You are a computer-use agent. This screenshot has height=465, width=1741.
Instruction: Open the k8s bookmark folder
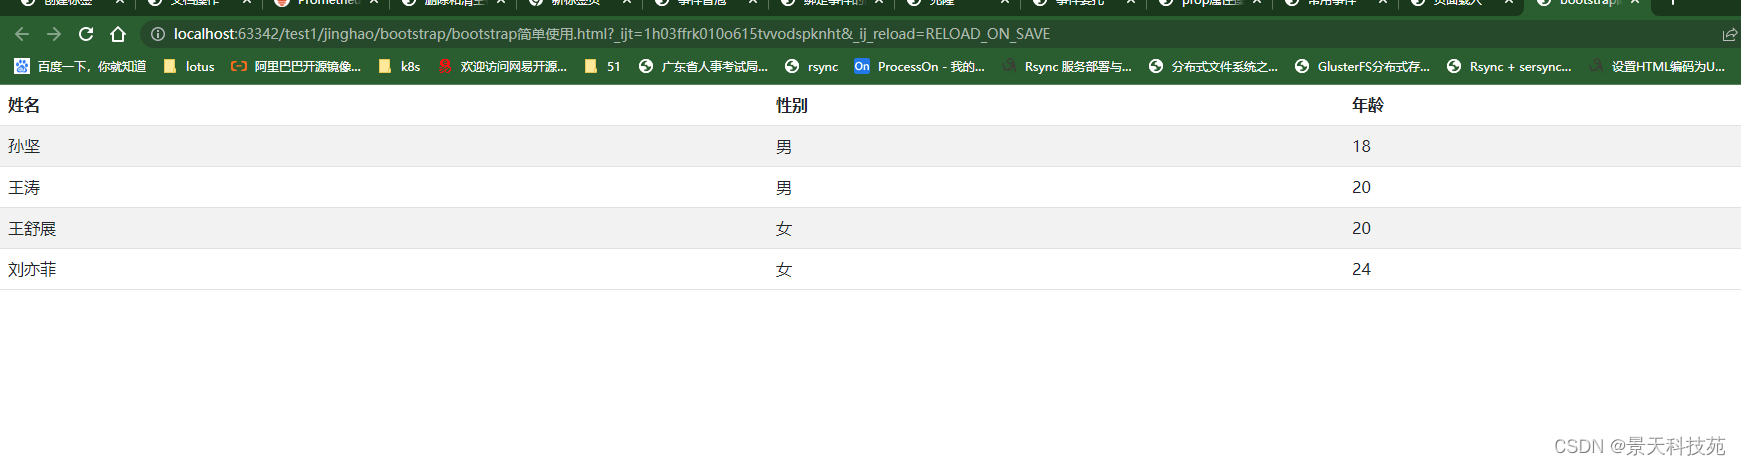point(399,66)
